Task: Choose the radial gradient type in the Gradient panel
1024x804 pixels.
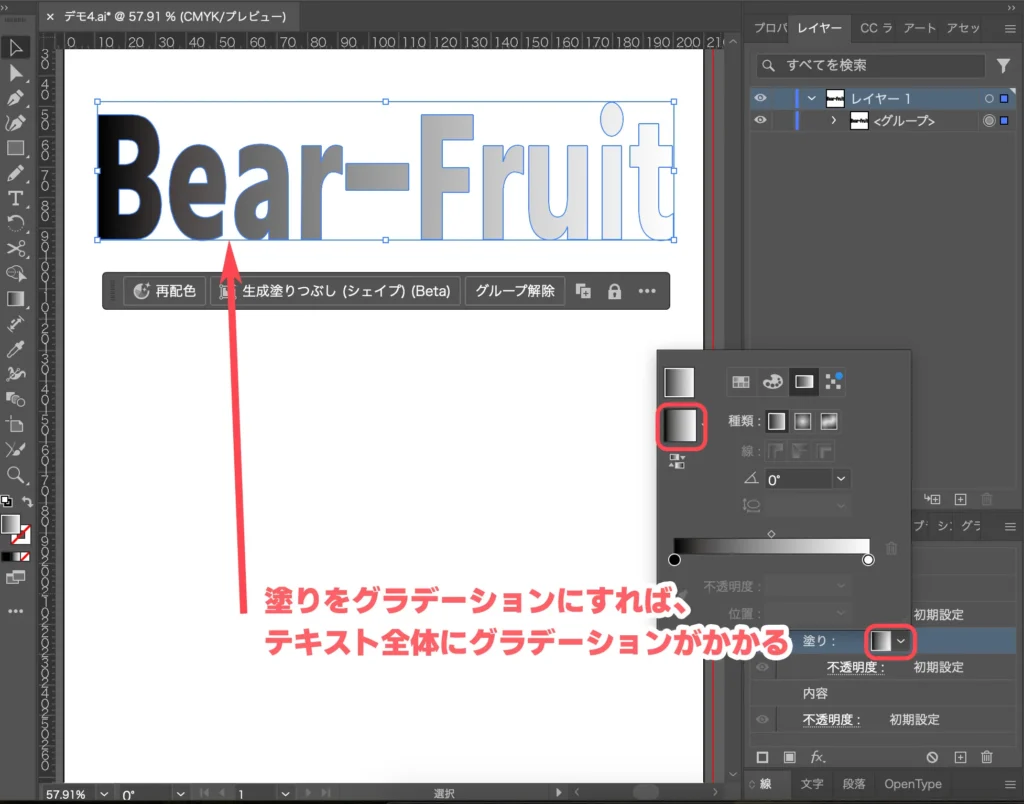Action: [x=804, y=421]
